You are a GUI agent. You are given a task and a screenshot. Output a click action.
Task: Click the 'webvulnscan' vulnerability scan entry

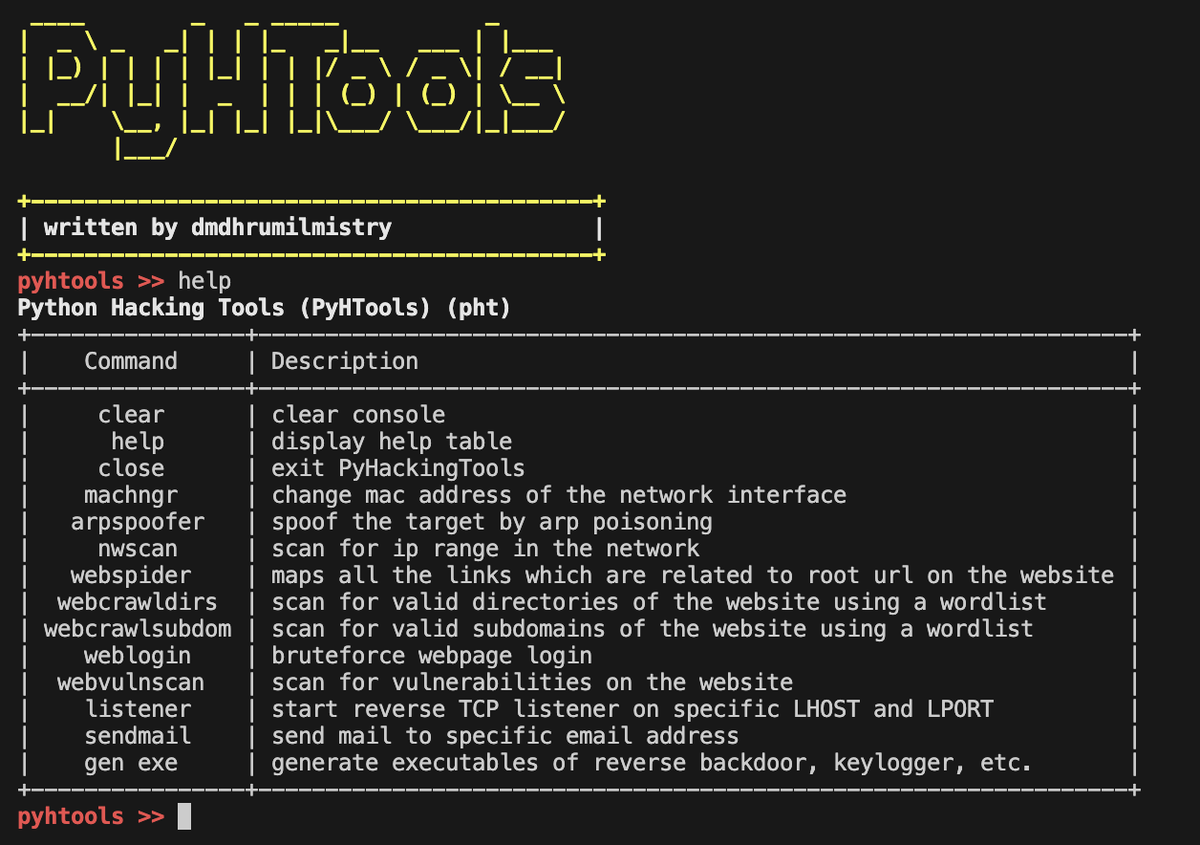(136, 682)
